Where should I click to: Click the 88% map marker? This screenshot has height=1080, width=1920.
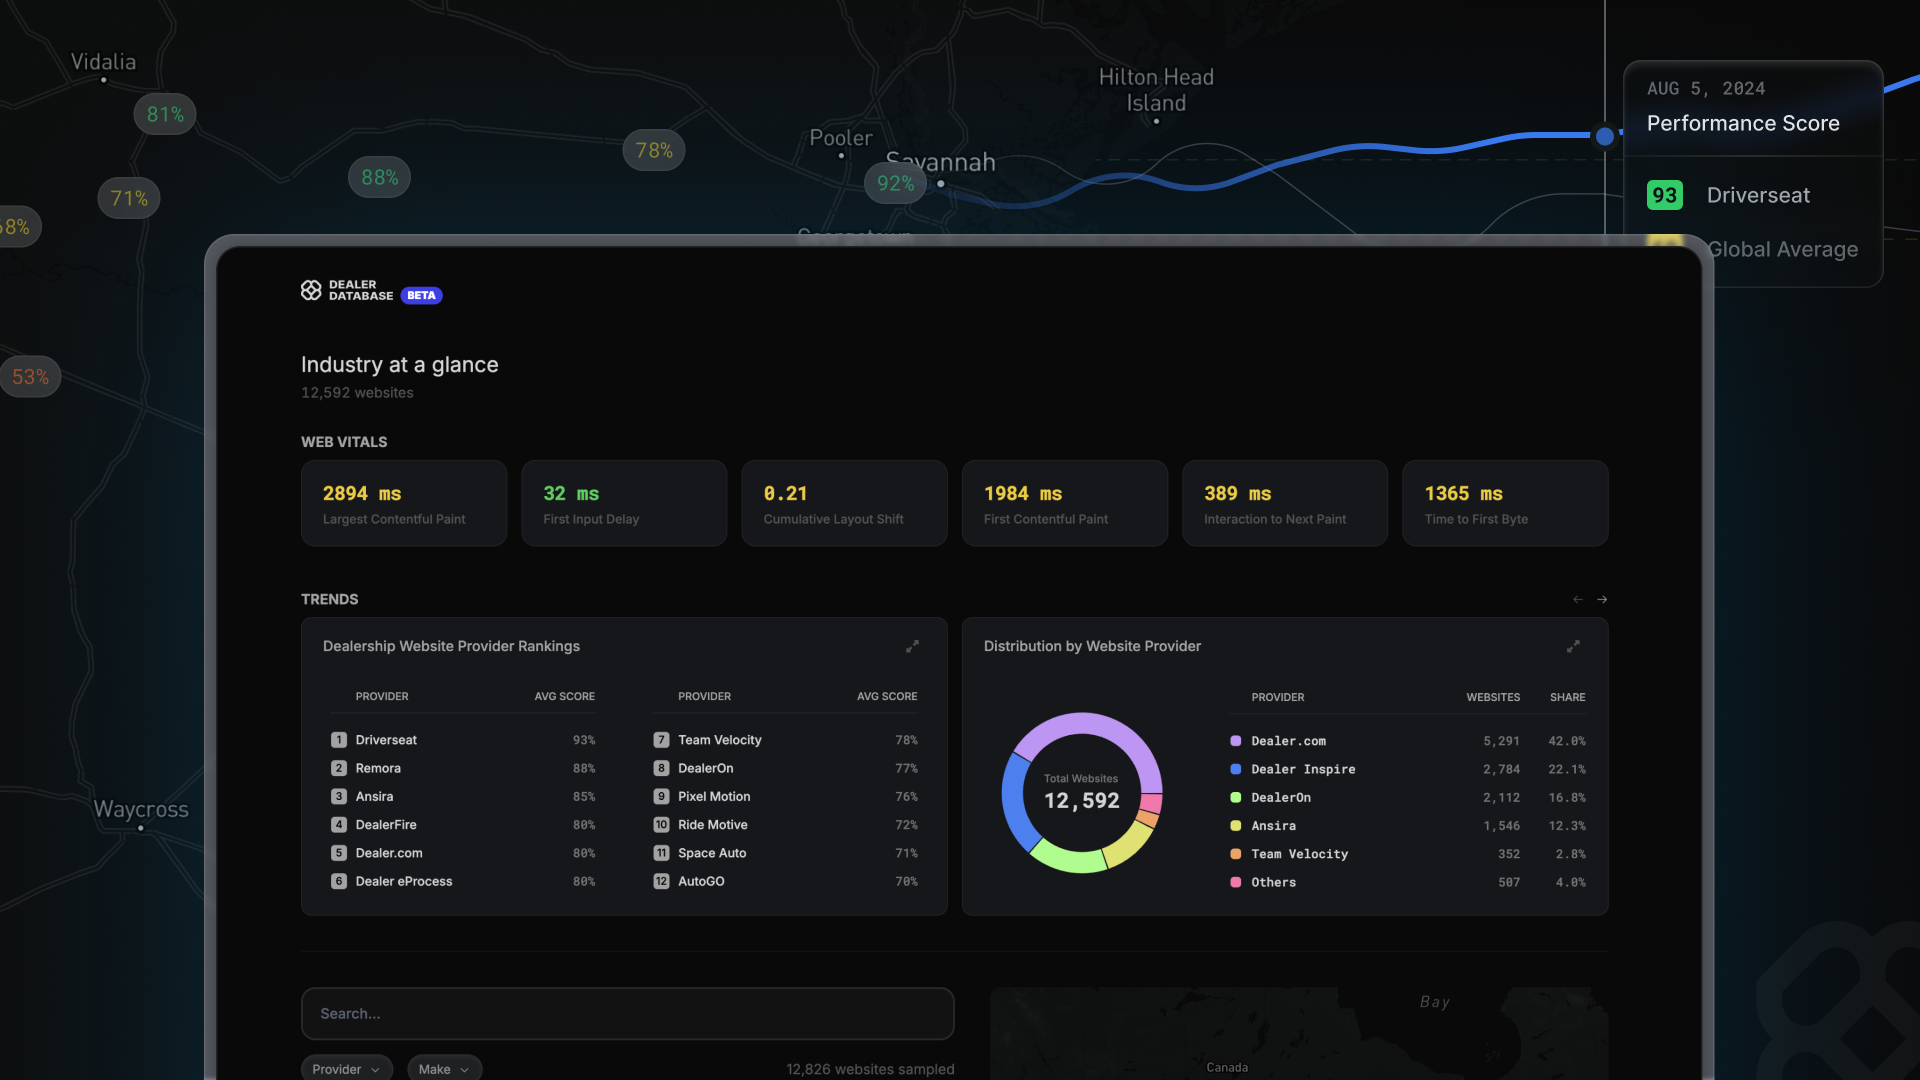click(379, 177)
